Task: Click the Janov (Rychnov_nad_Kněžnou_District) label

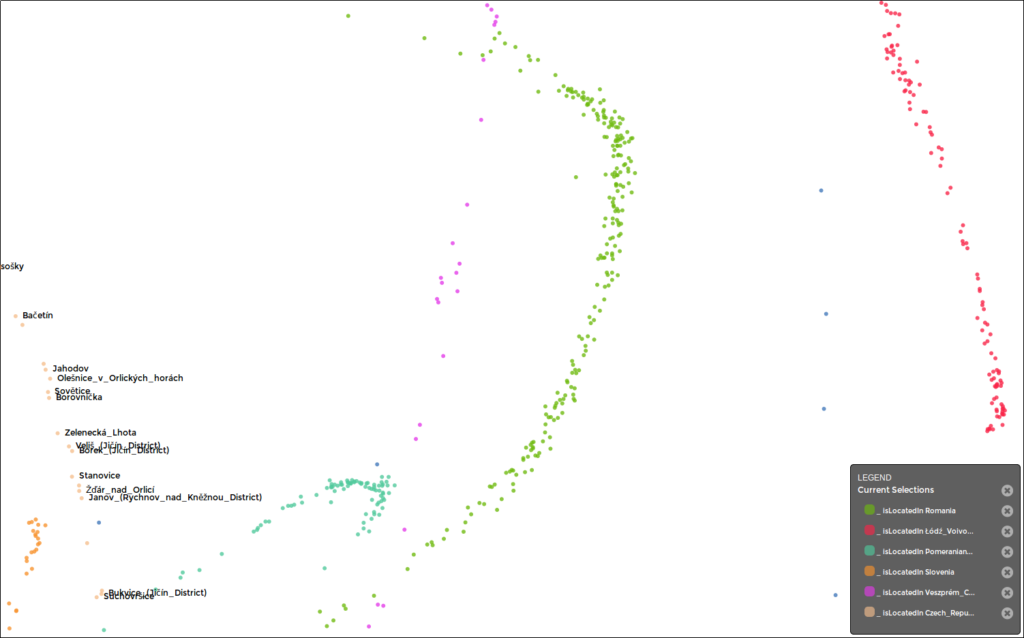Action: [175, 497]
